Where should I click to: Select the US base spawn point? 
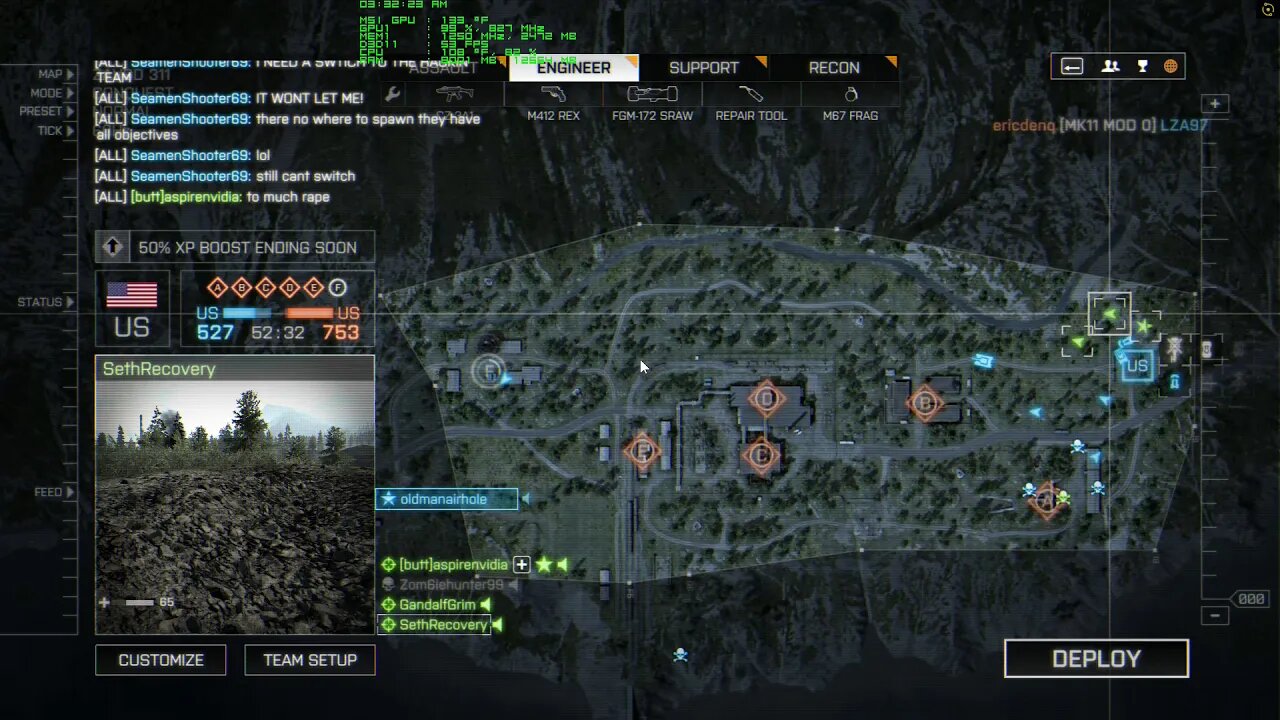pyautogui.click(x=1137, y=366)
